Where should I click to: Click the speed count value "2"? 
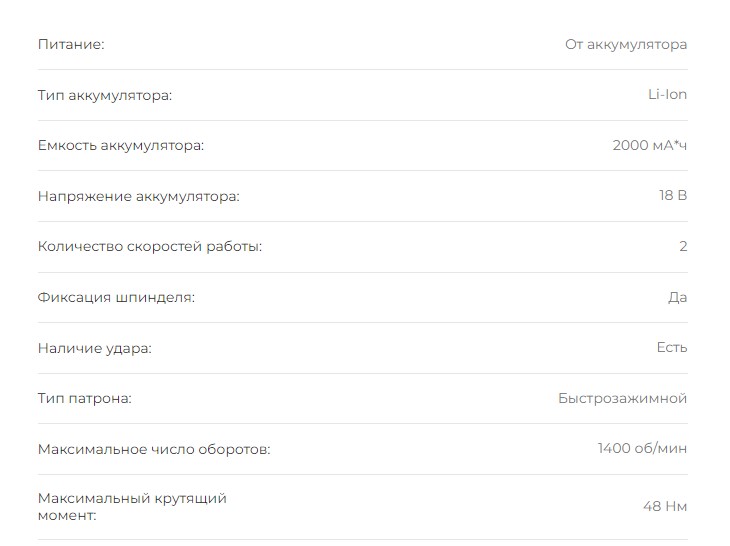point(683,247)
